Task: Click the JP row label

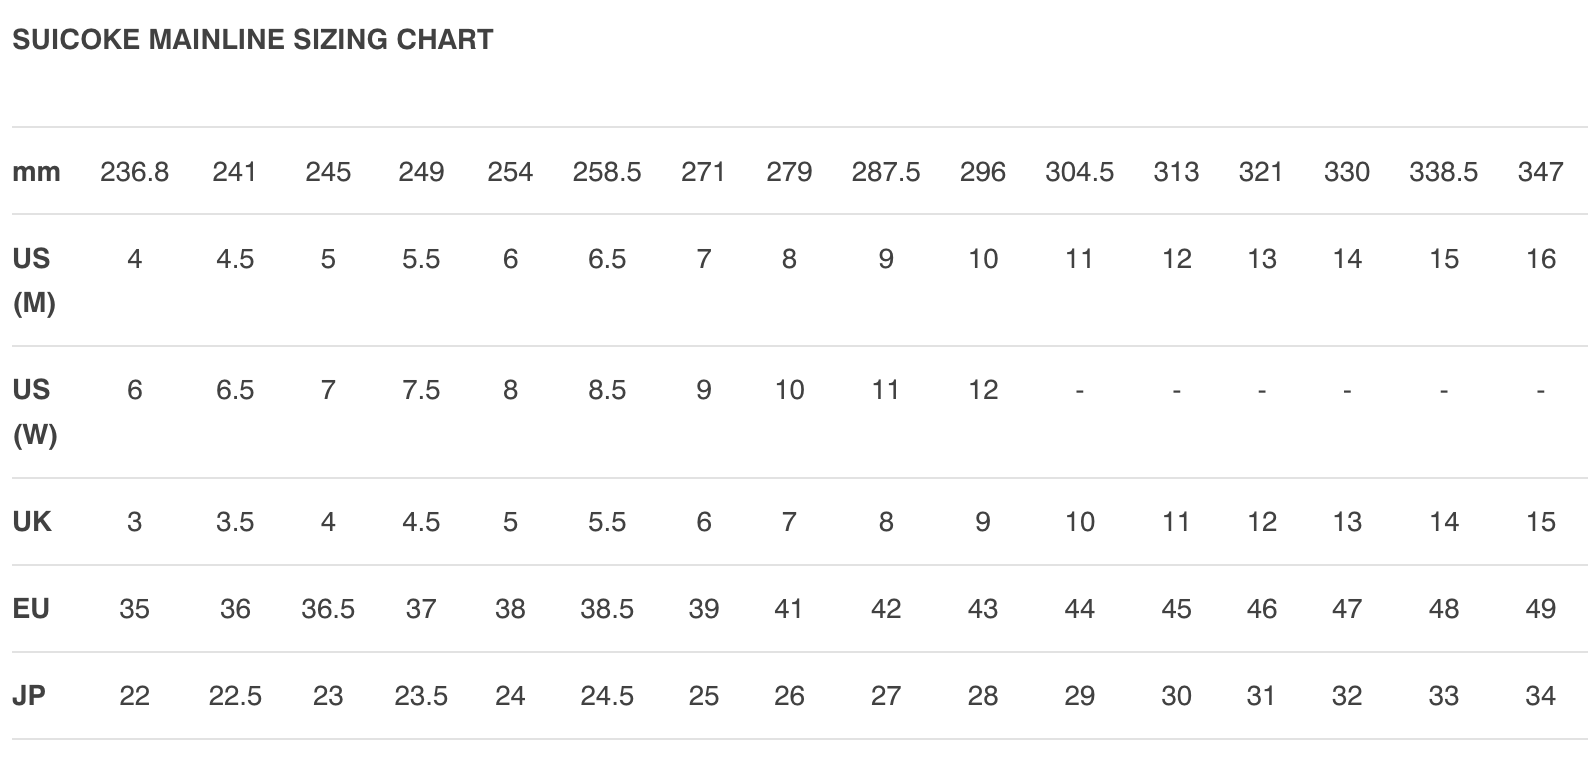Action: (x=29, y=696)
